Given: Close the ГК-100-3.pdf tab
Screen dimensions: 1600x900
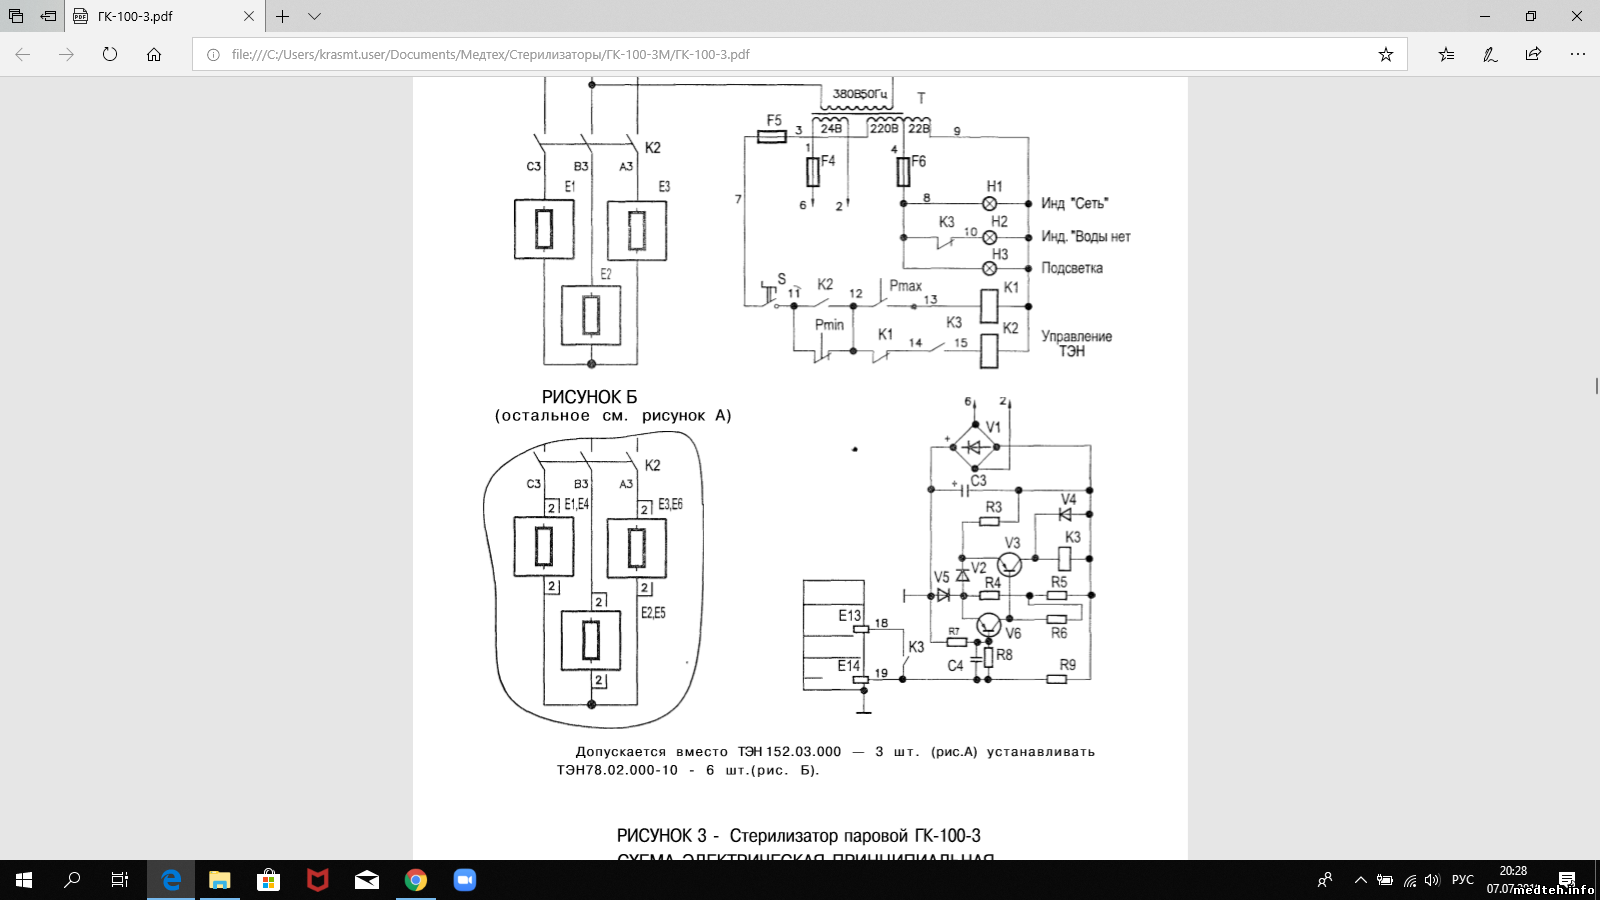Looking at the screenshot, I should [249, 16].
